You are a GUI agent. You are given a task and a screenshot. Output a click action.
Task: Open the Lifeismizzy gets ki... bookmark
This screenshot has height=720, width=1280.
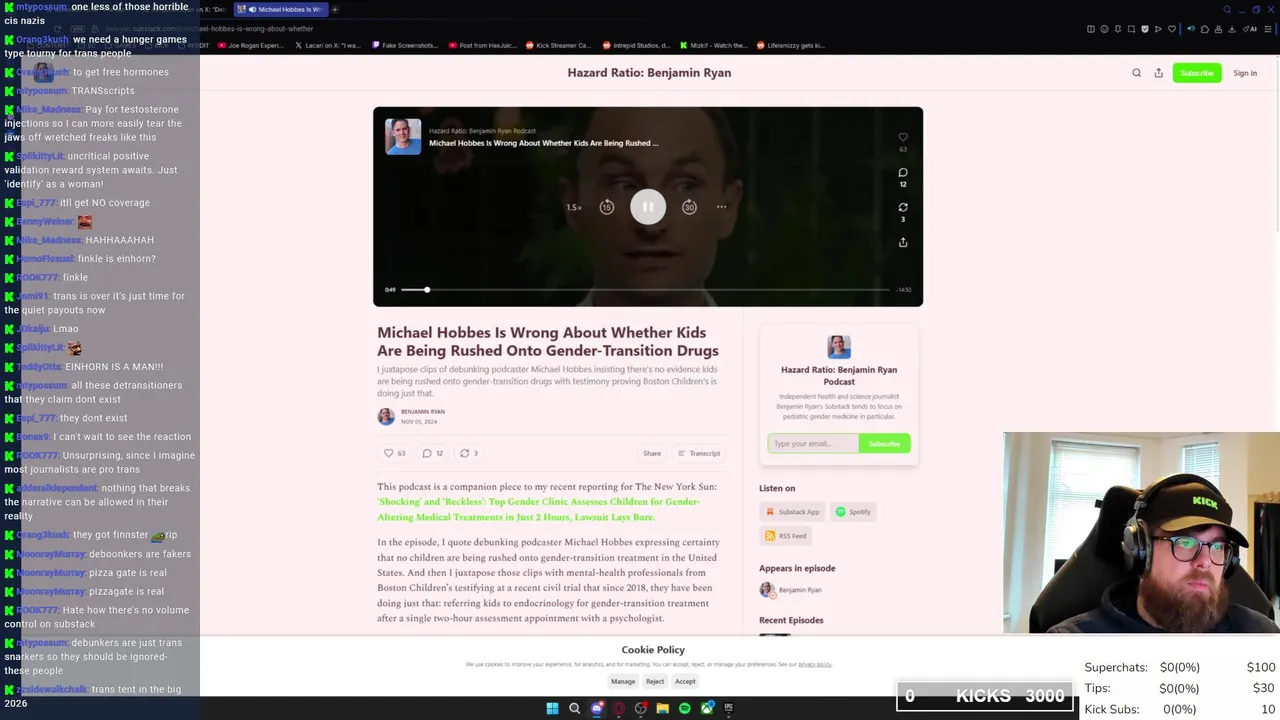[791, 45]
